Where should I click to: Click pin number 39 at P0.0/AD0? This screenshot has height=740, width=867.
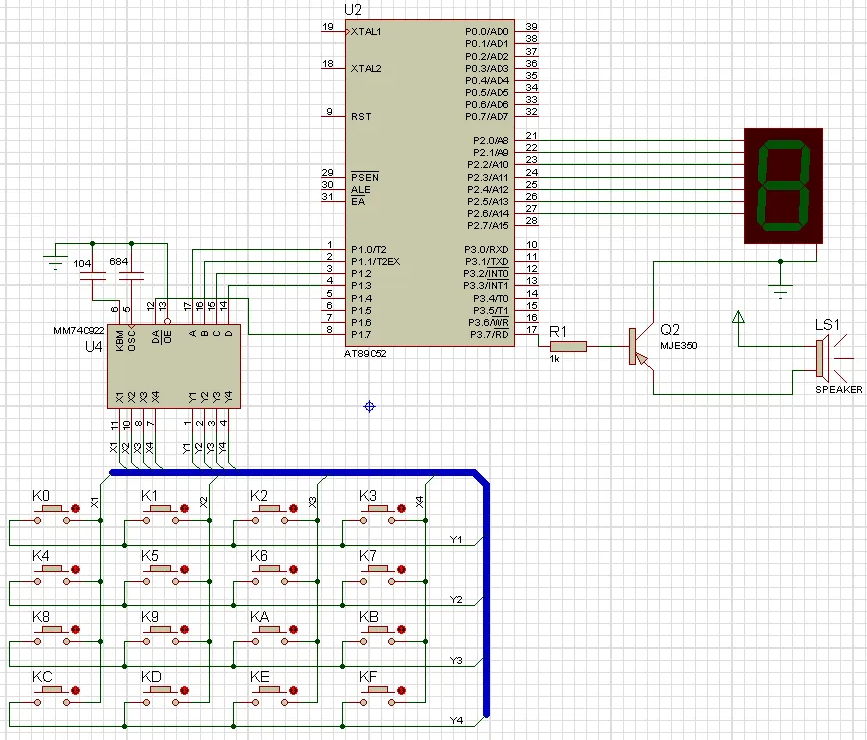531,27
